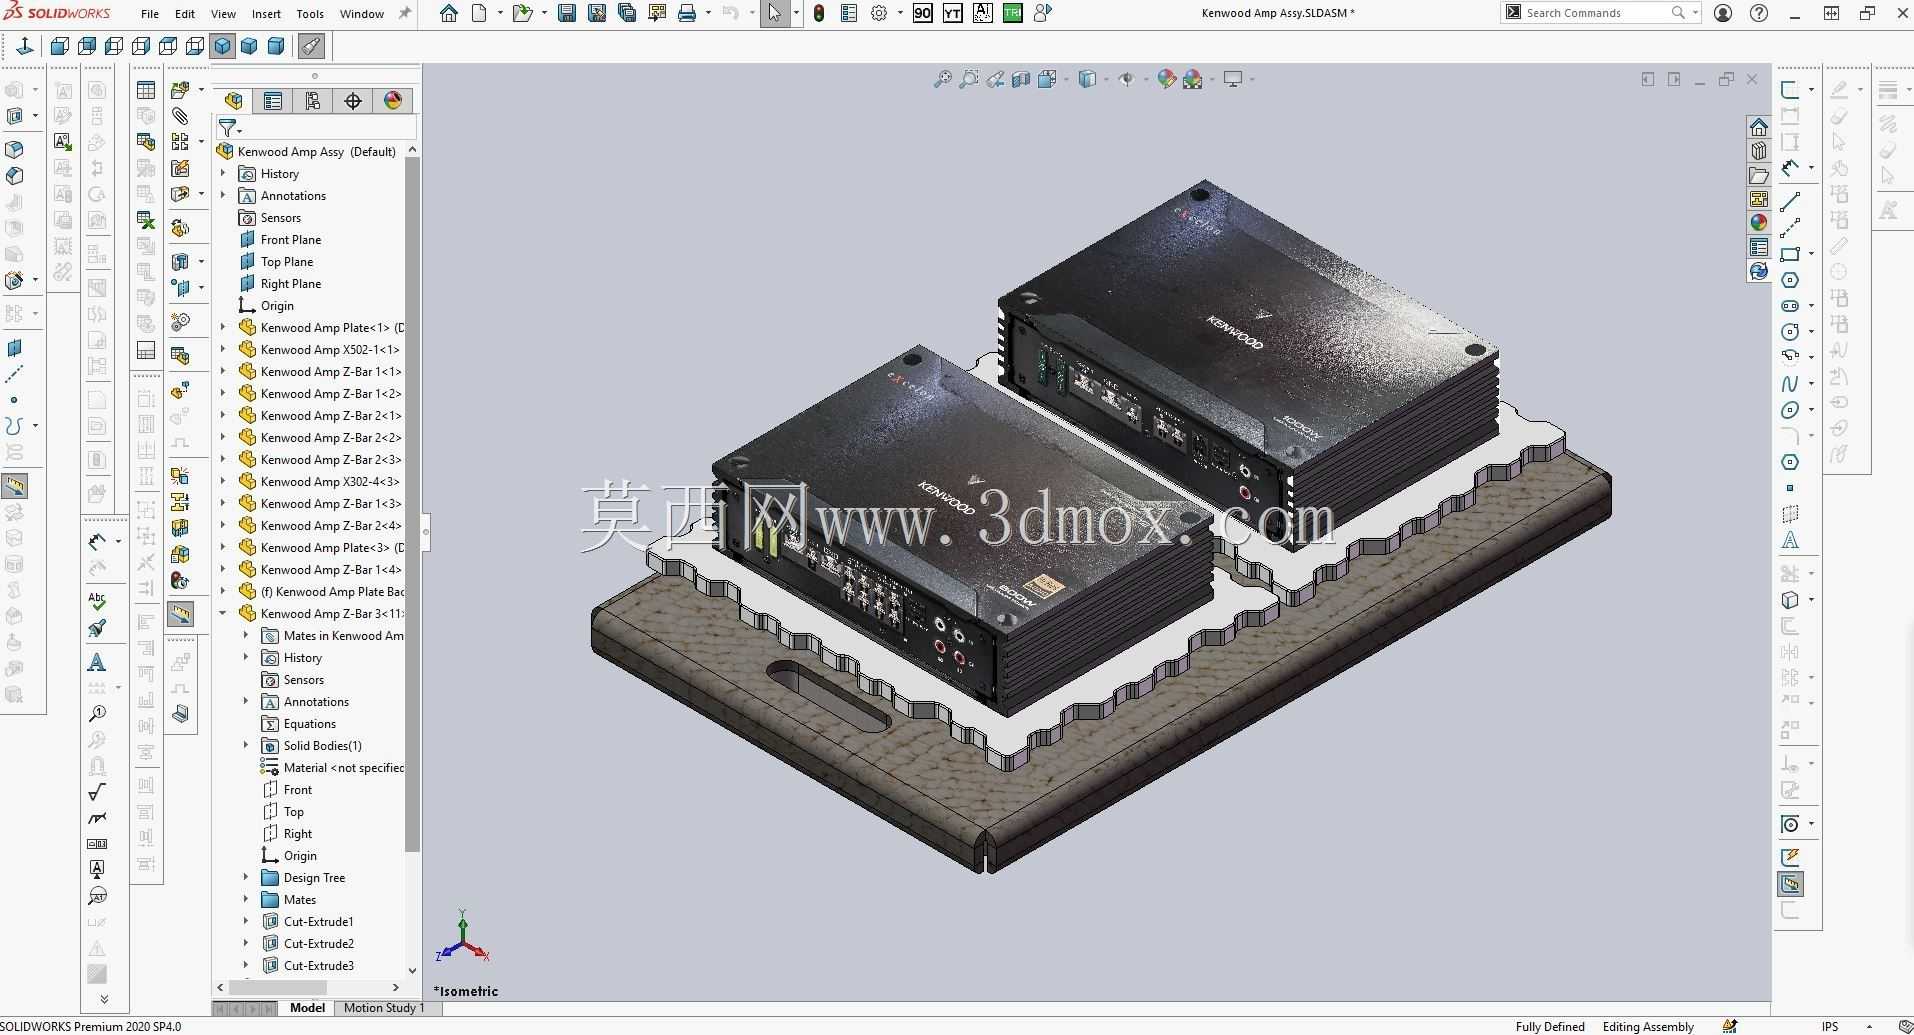1914x1035 pixels.
Task: Open the File menu
Action: (x=150, y=14)
